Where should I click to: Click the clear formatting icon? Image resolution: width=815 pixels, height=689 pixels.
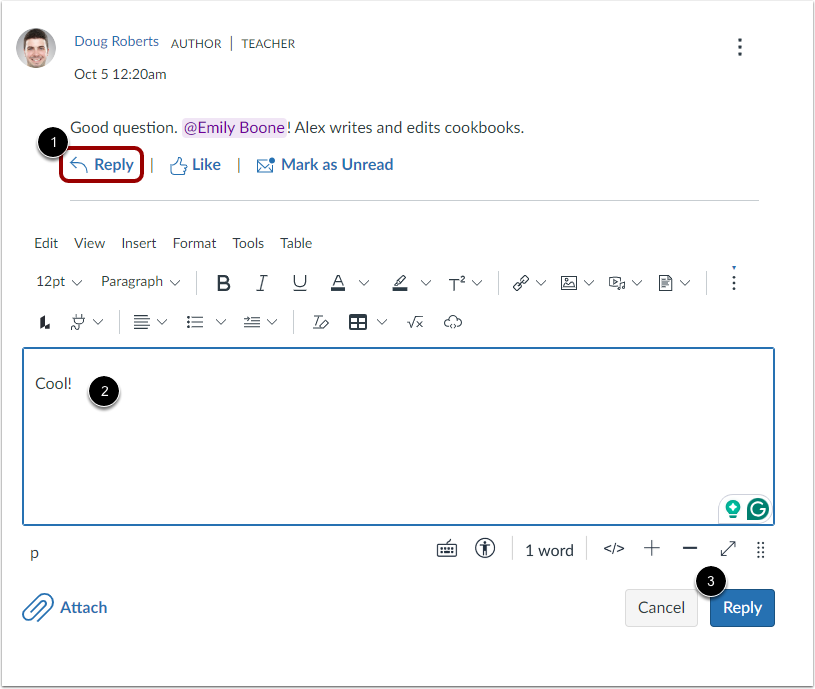point(320,321)
